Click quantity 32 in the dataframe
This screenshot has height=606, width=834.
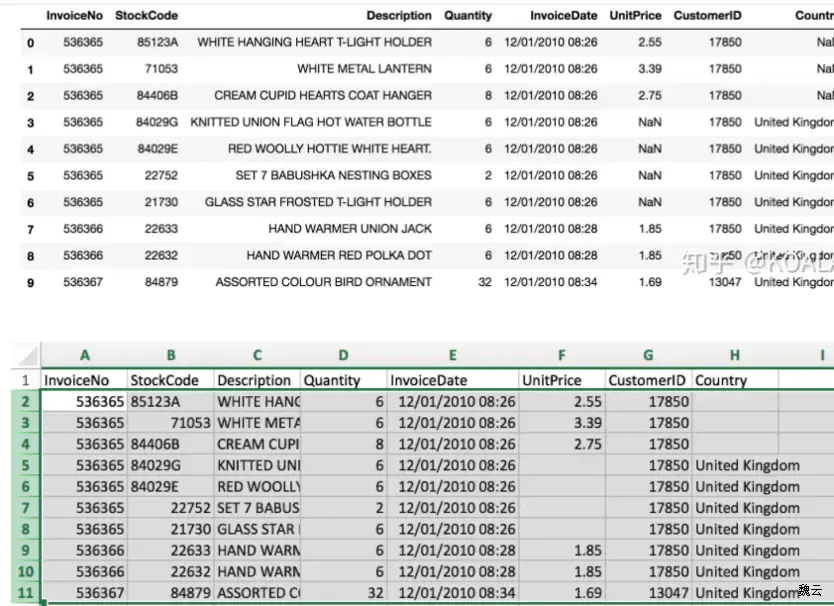coord(485,281)
